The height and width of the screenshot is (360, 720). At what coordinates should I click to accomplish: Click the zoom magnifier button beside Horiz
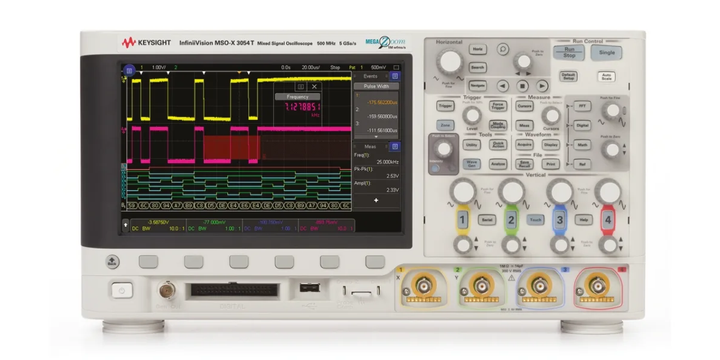(503, 49)
